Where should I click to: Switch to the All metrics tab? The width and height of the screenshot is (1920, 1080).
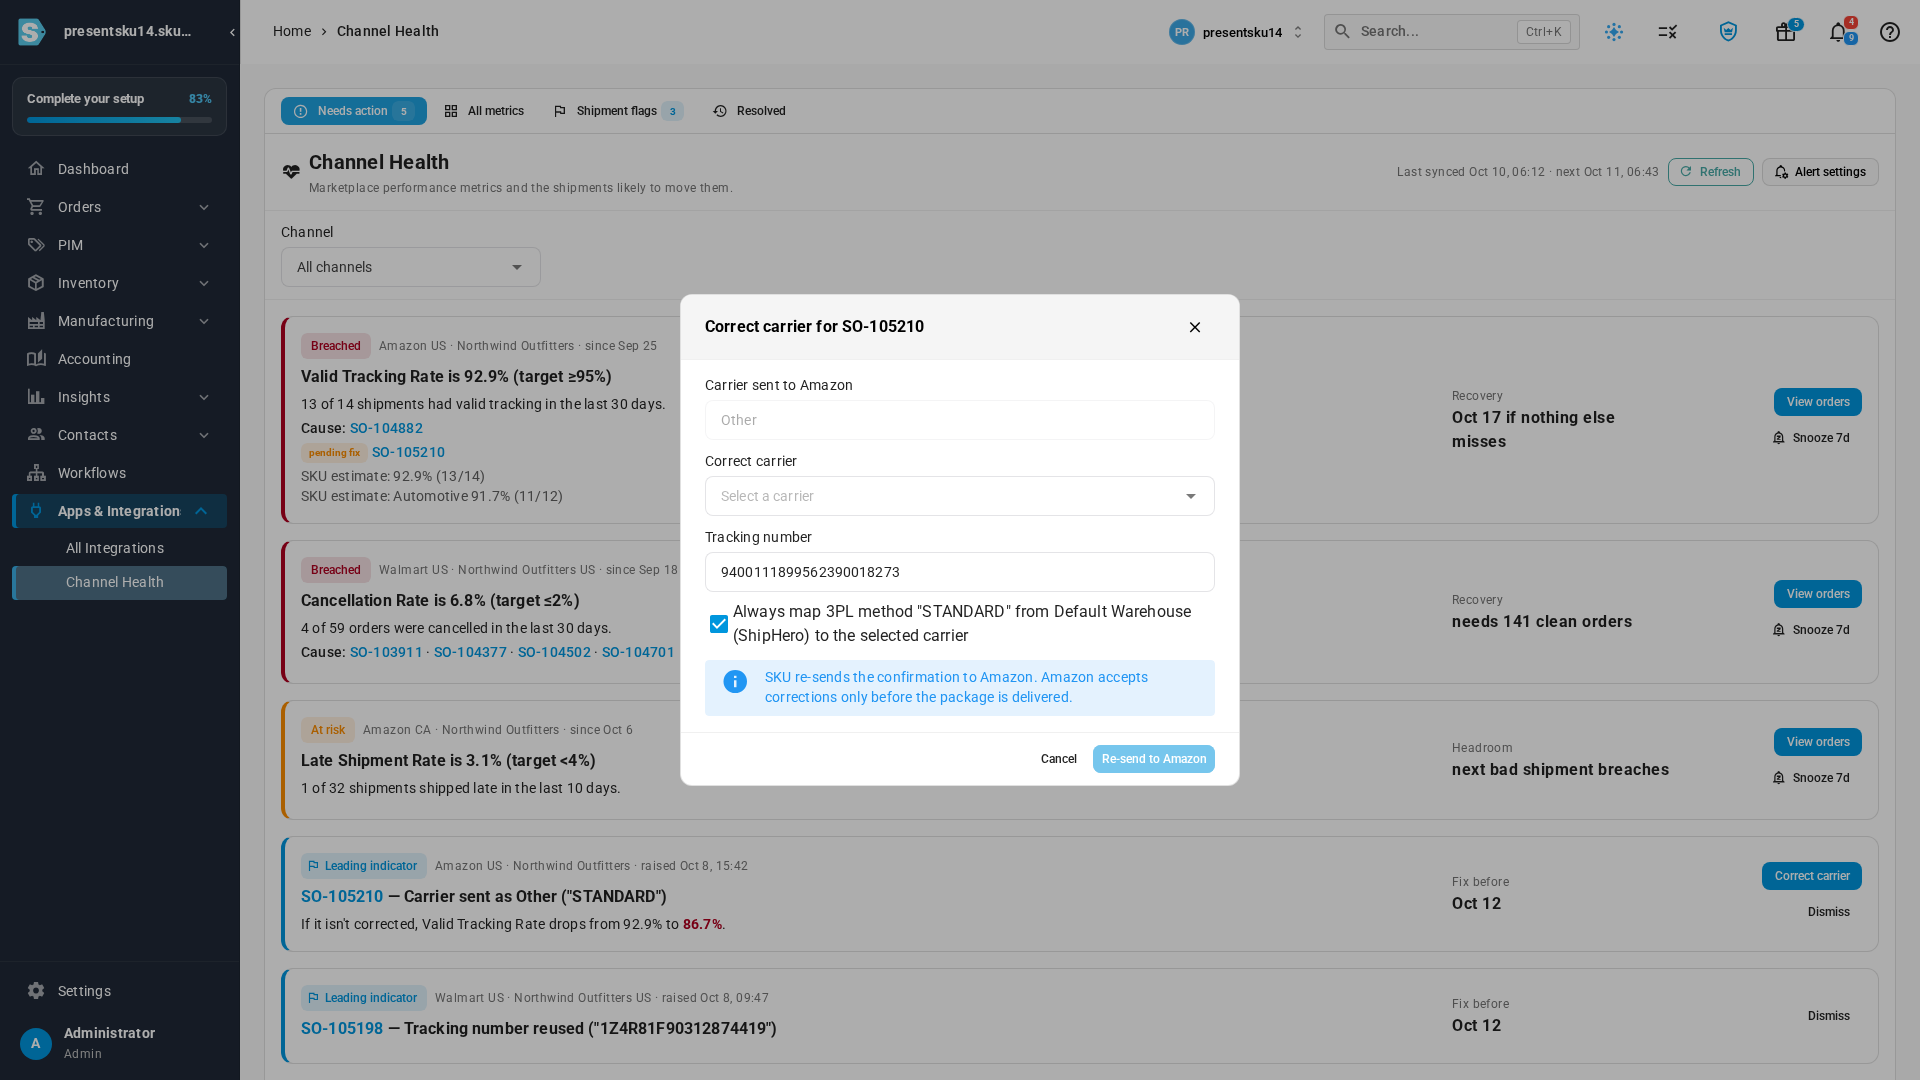(x=484, y=111)
